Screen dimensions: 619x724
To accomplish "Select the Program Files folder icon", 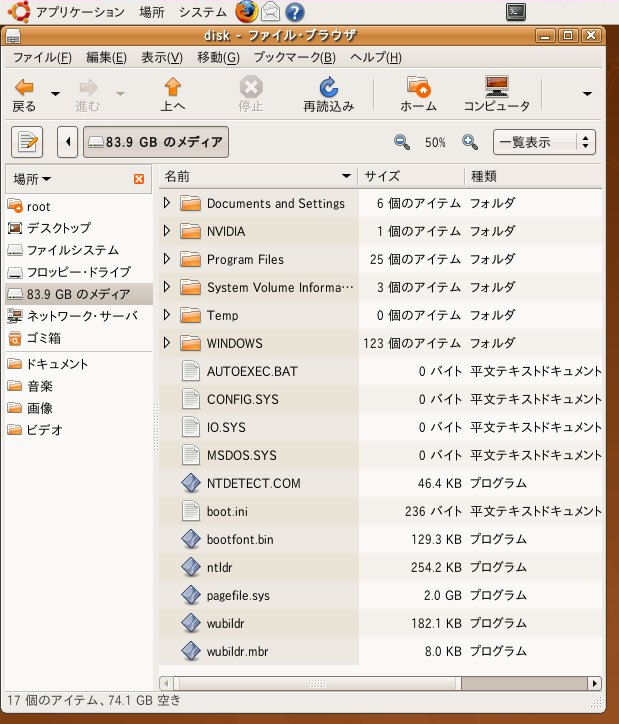I will click(190, 259).
